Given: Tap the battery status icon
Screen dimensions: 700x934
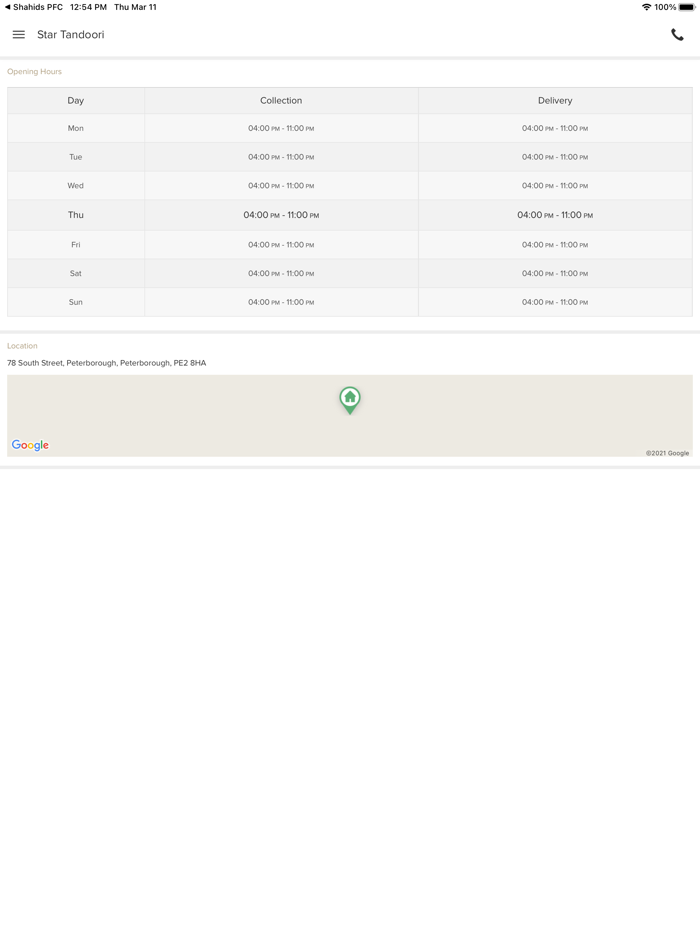Looking at the screenshot, I should (x=687, y=7).
